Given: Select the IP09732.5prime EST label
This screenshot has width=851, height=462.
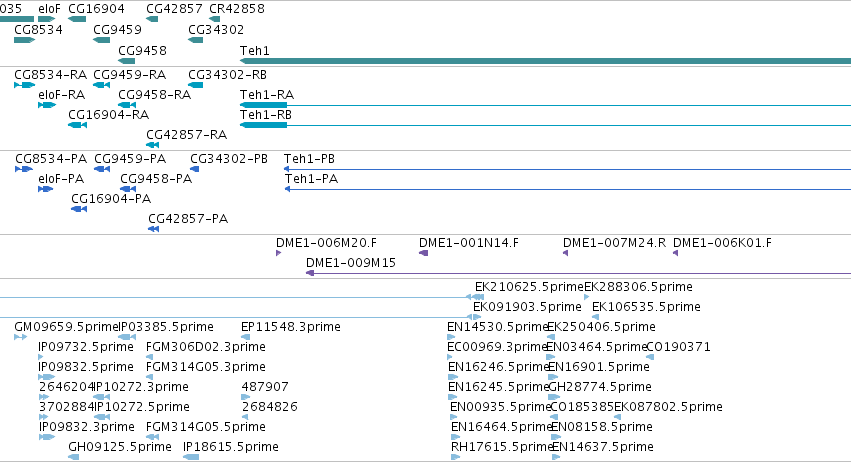Looking at the screenshot, I should tap(86, 347).
